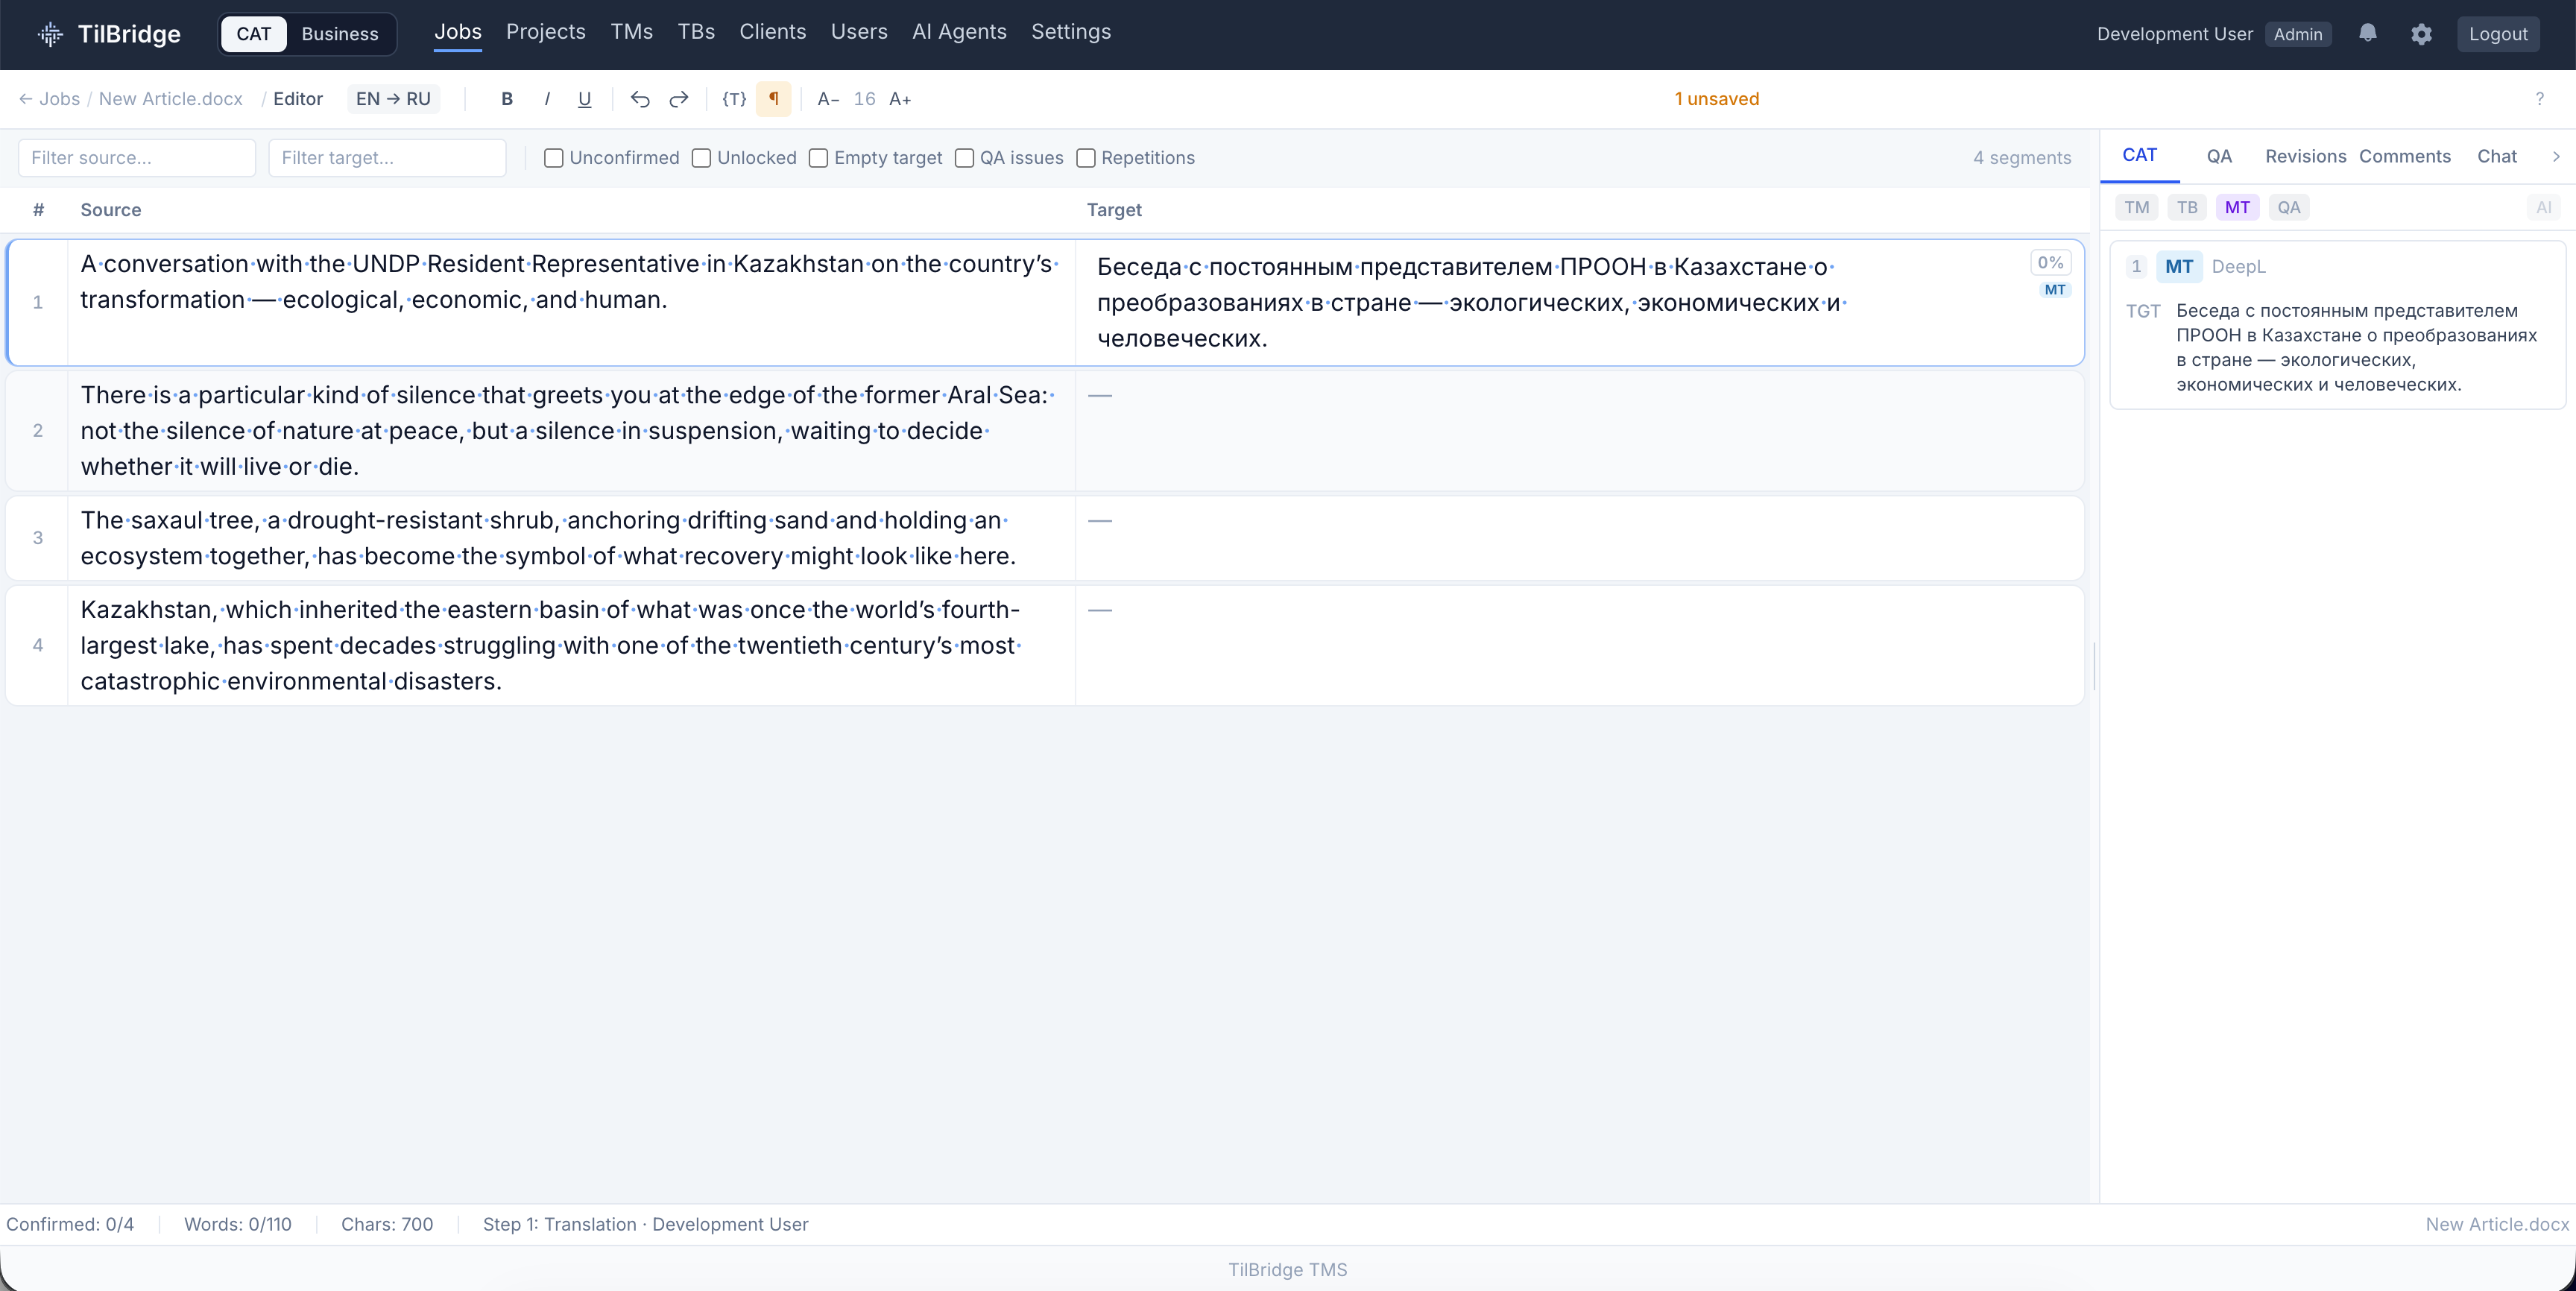Toggle the {T} tags display button
Viewport: 2576px width, 1291px height.
[x=734, y=99]
